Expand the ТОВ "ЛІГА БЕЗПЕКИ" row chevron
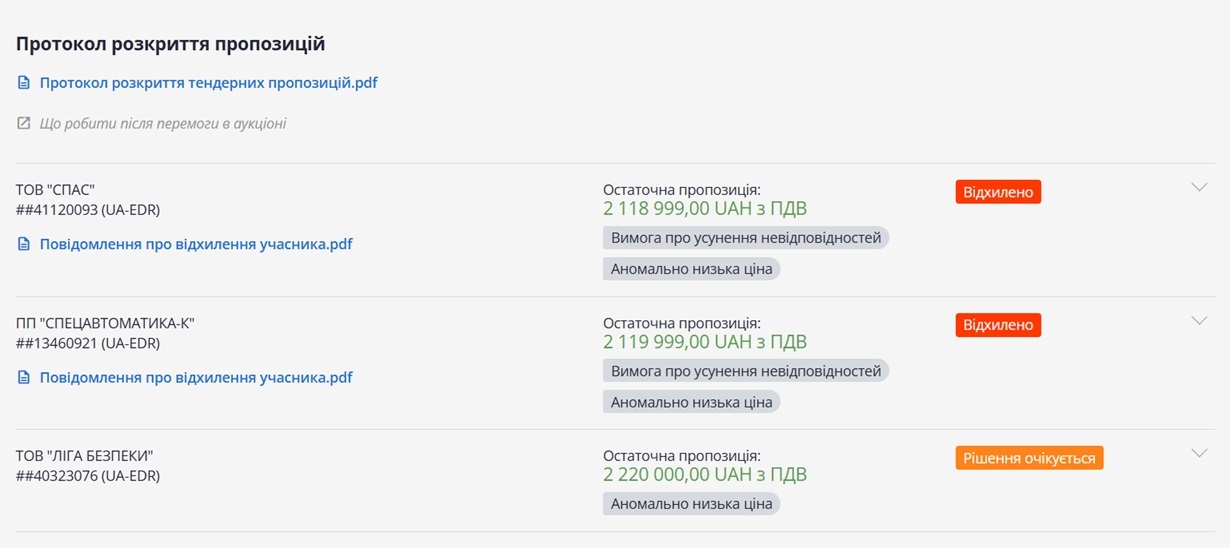This screenshot has height=548, width=1230. tap(1200, 454)
